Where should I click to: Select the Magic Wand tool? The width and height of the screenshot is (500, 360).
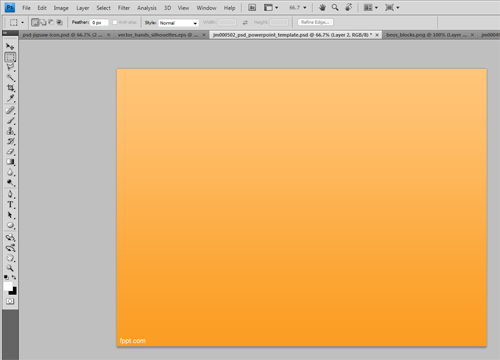[11, 78]
